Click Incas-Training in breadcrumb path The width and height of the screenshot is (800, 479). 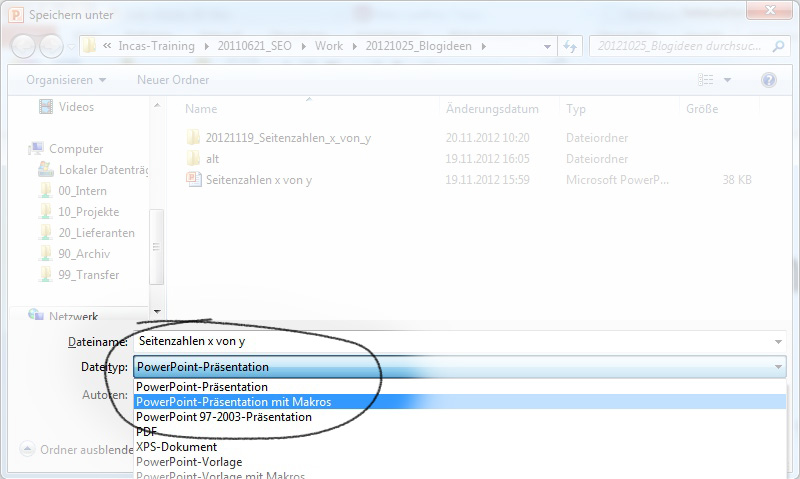tap(156, 46)
